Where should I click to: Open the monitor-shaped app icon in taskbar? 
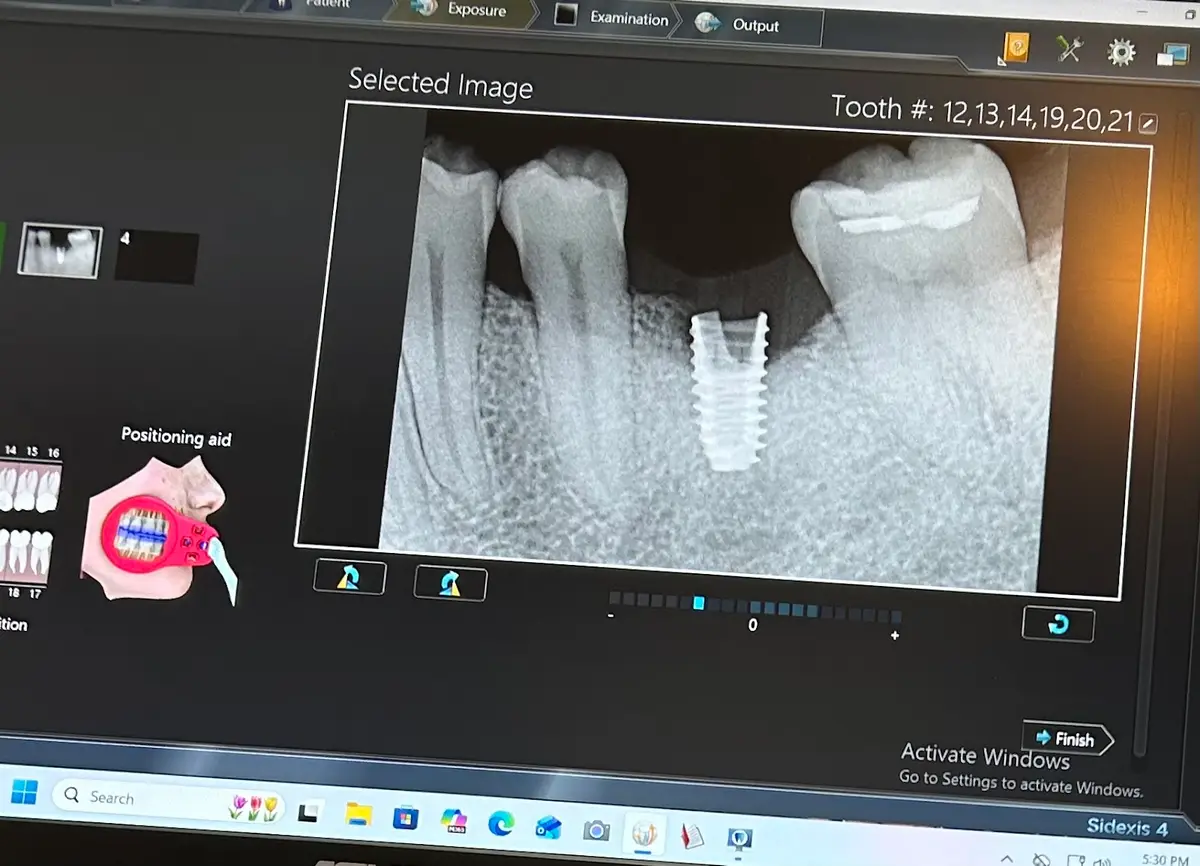click(740, 838)
